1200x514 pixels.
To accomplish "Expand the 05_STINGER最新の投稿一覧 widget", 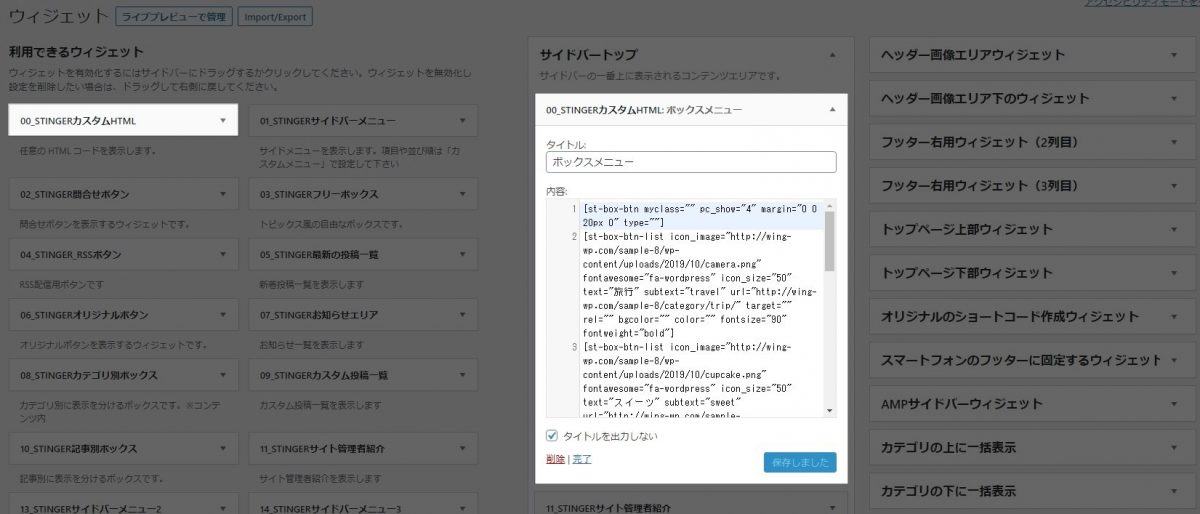I will click(x=363, y=254).
